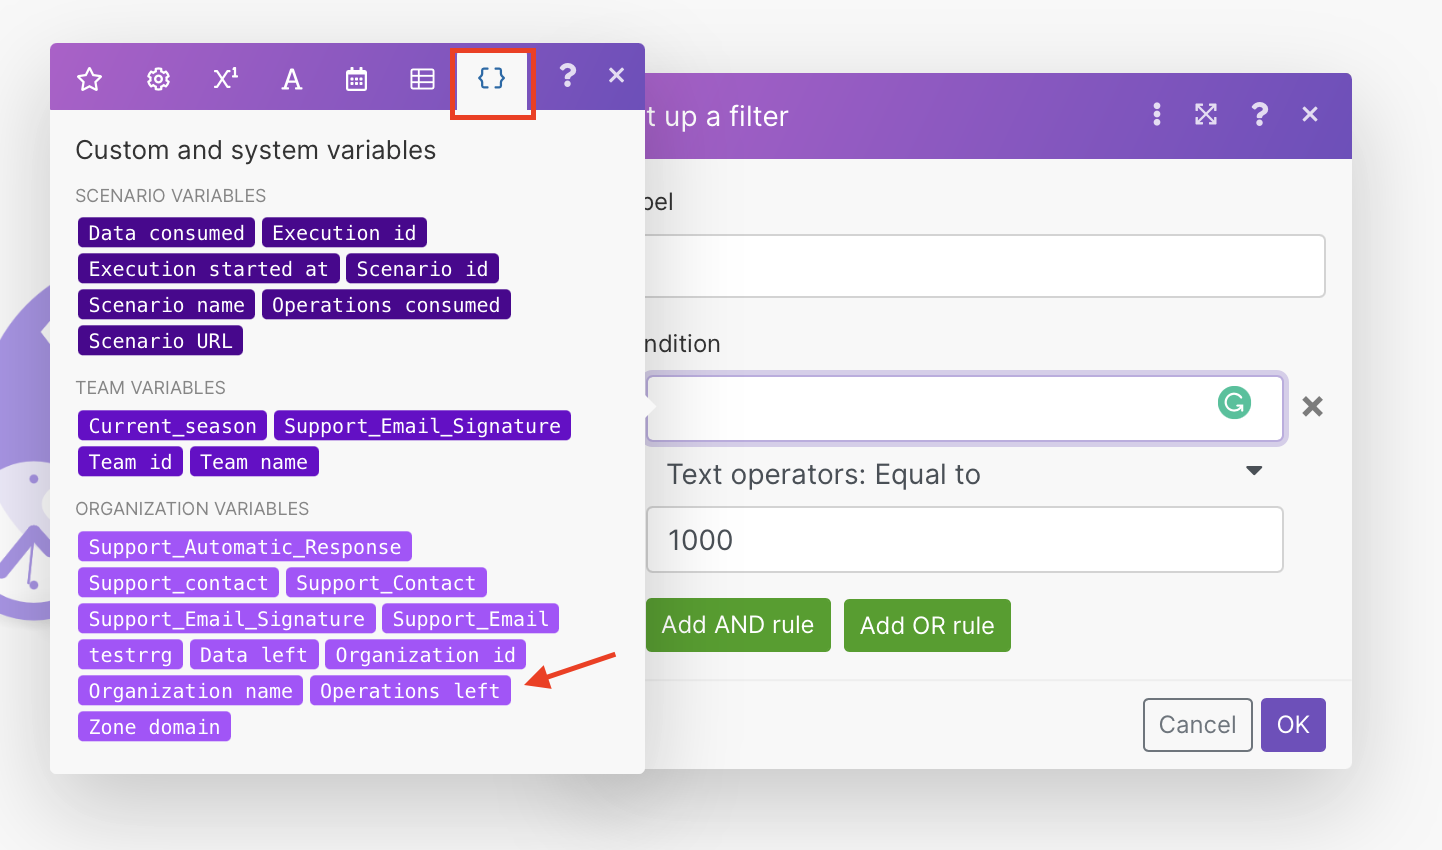Insert Zone domain variable
1442x850 pixels.
154,727
